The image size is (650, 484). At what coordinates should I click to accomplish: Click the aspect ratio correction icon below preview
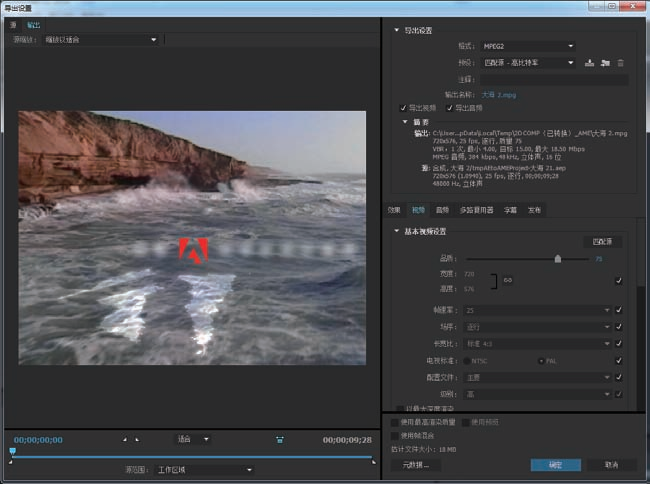click(281, 439)
